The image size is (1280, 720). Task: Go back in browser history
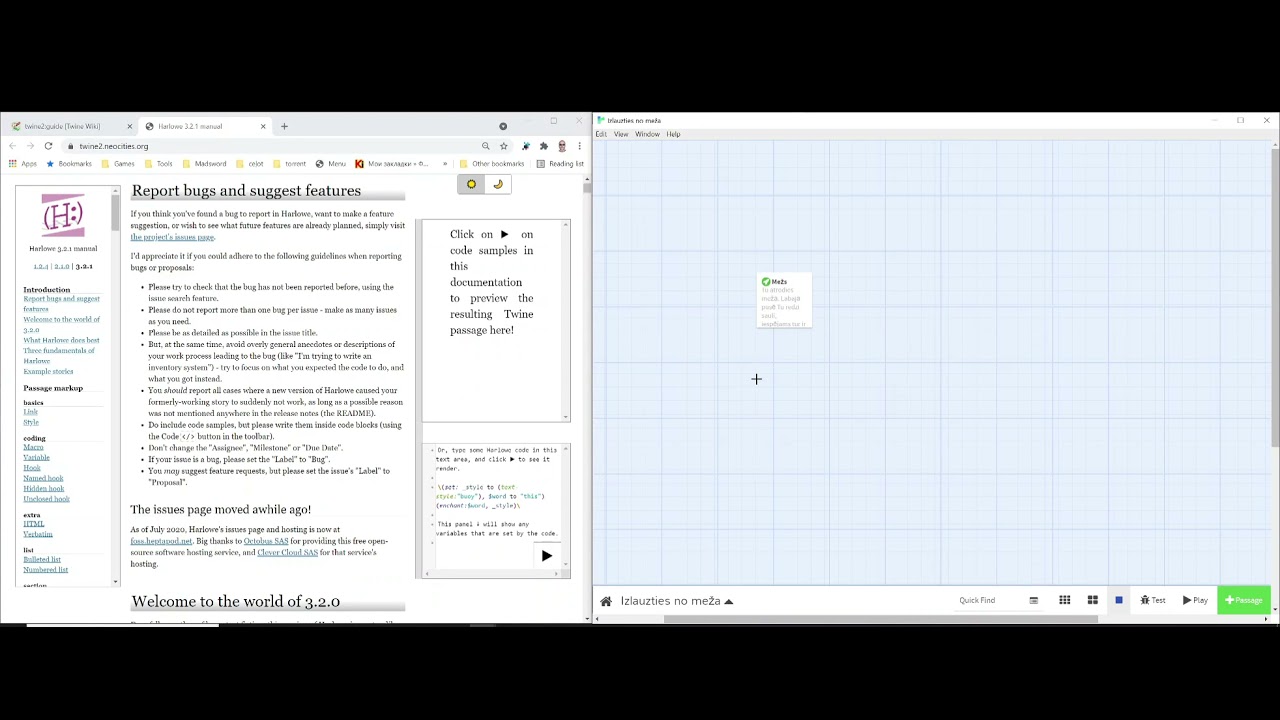12,146
